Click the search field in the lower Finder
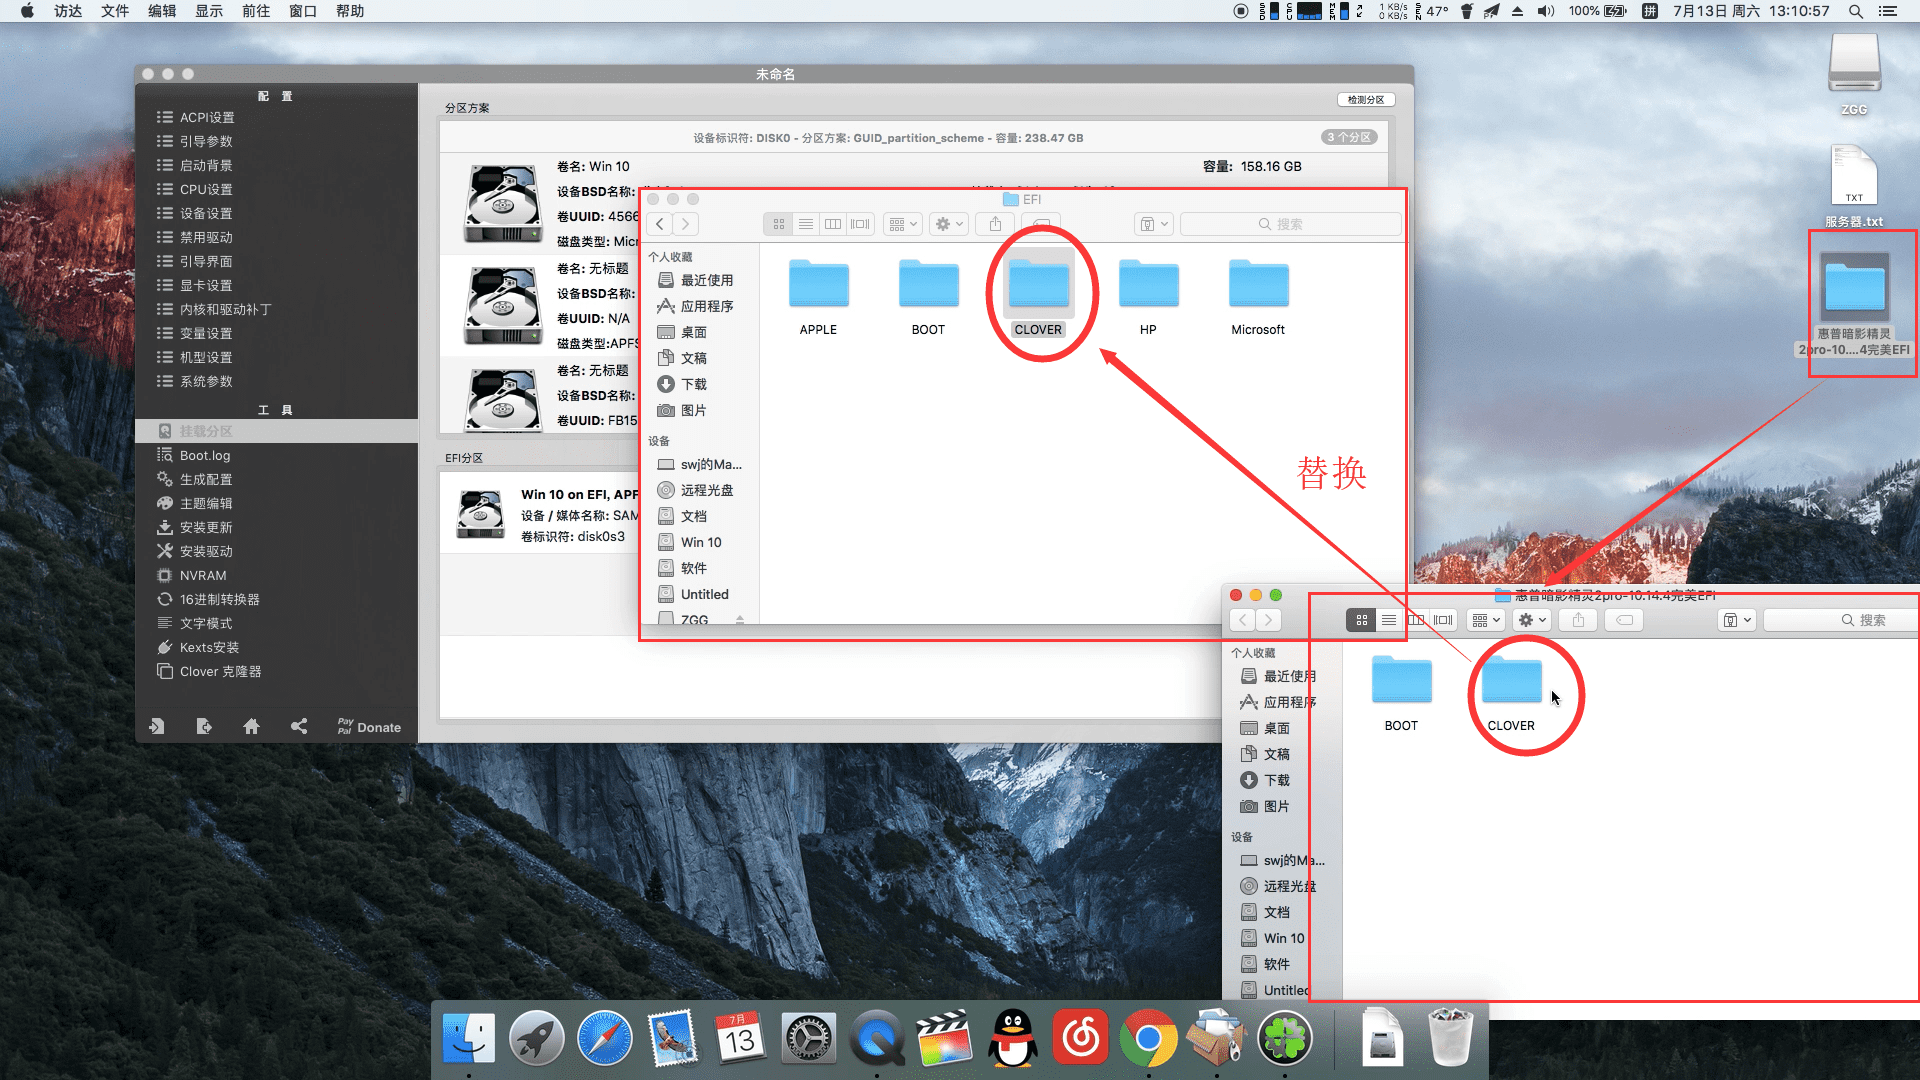Screen dimensions: 1920x1080 click(x=1840, y=620)
